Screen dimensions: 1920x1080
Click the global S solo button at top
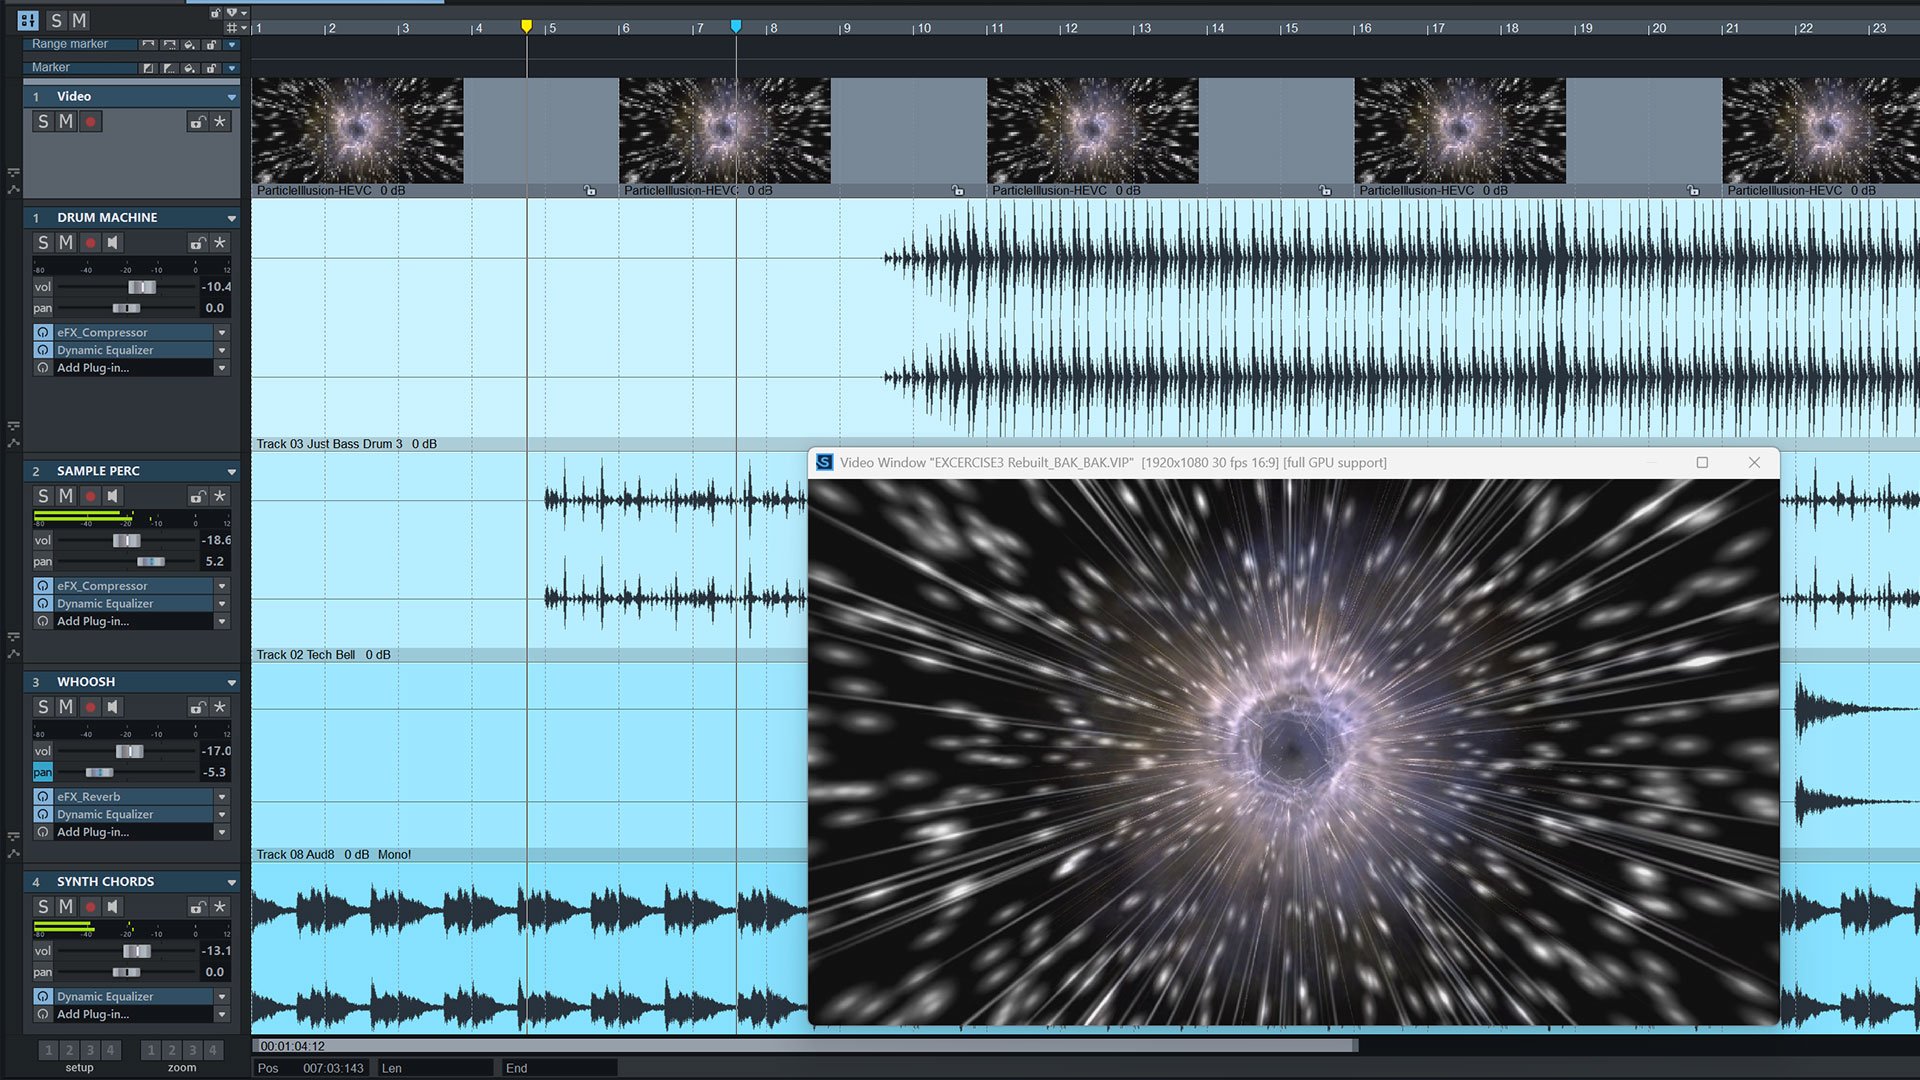tap(57, 20)
